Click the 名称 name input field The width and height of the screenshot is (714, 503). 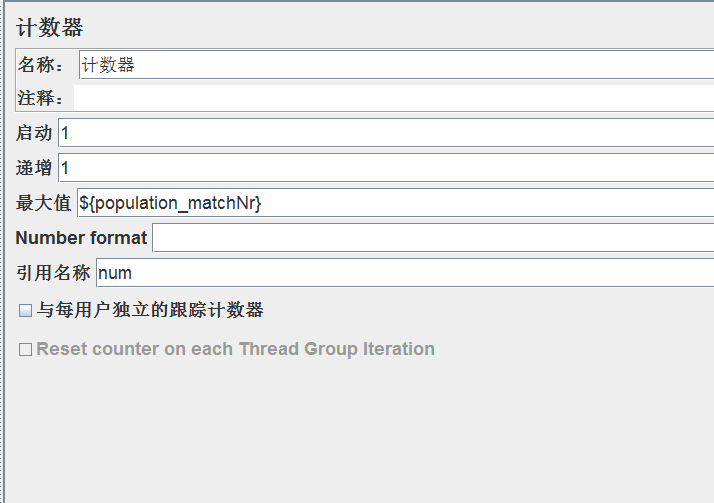395,65
